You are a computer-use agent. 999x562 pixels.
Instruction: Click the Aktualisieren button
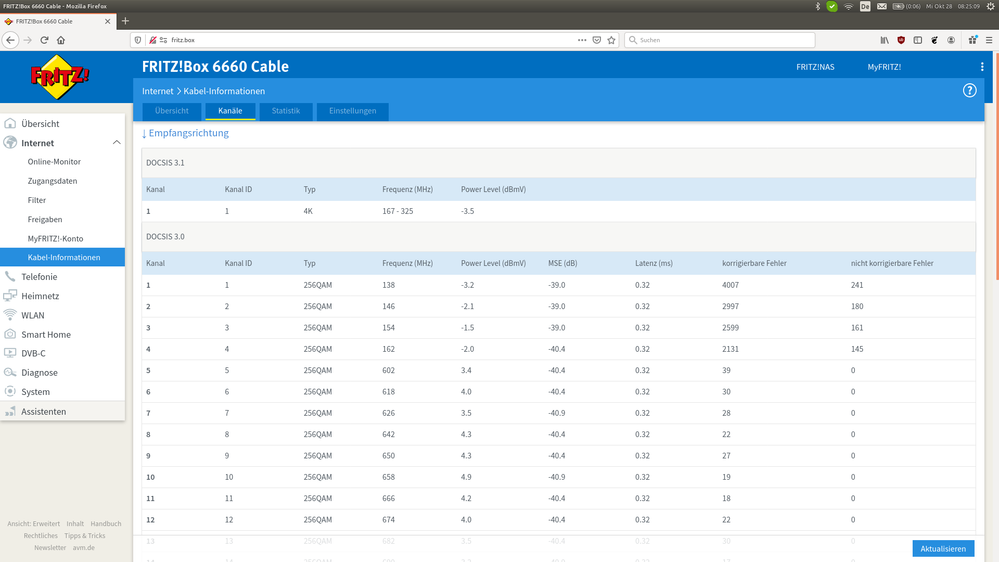click(x=942, y=549)
